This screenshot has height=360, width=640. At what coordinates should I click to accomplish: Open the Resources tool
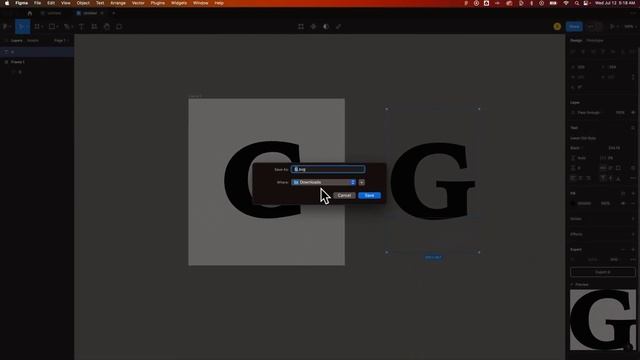click(94, 27)
